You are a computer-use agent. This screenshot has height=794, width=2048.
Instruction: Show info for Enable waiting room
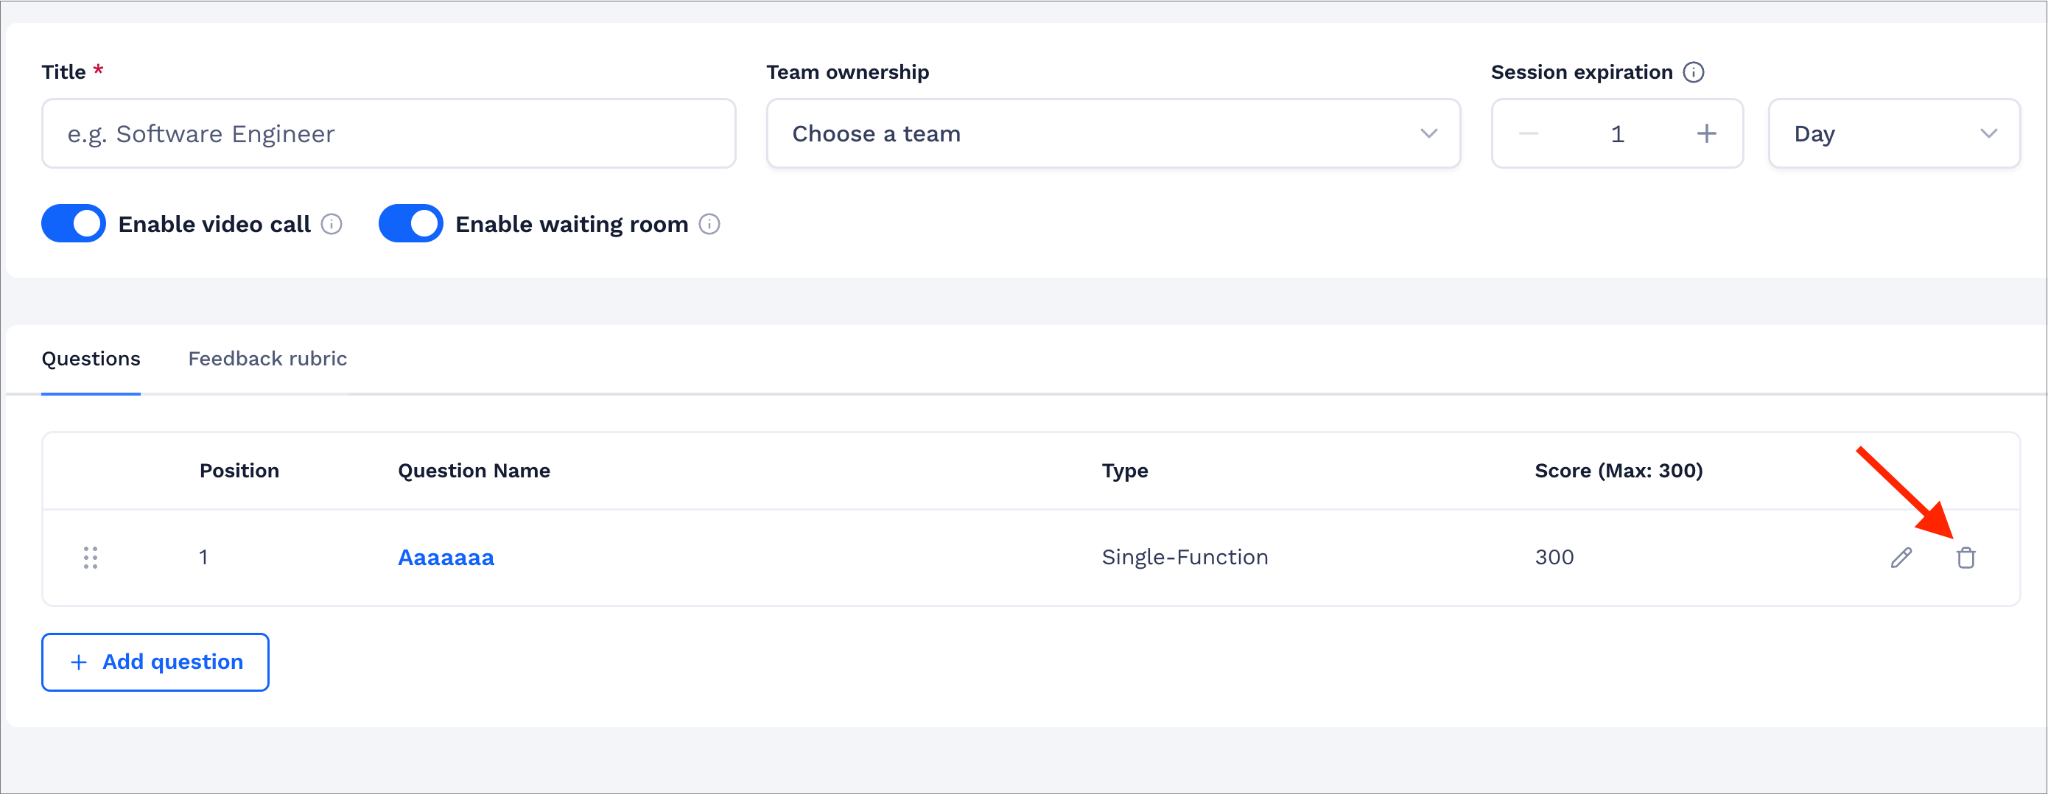click(x=710, y=224)
